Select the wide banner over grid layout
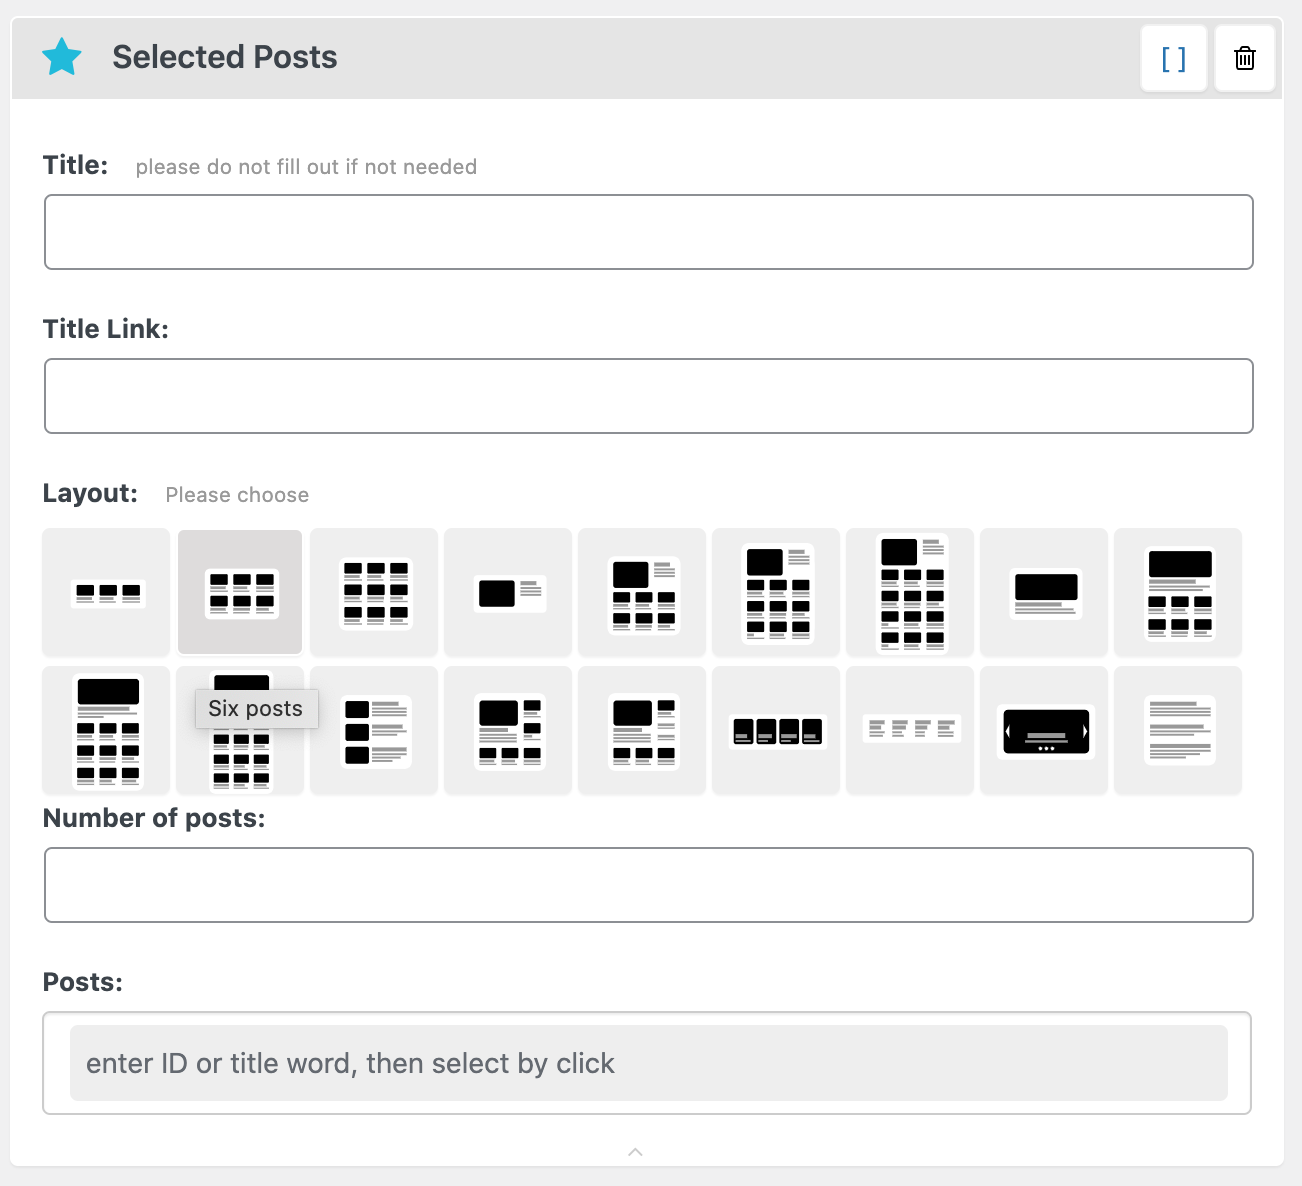Screen dimensions: 1302x1186 click(x=1177, y=592)
